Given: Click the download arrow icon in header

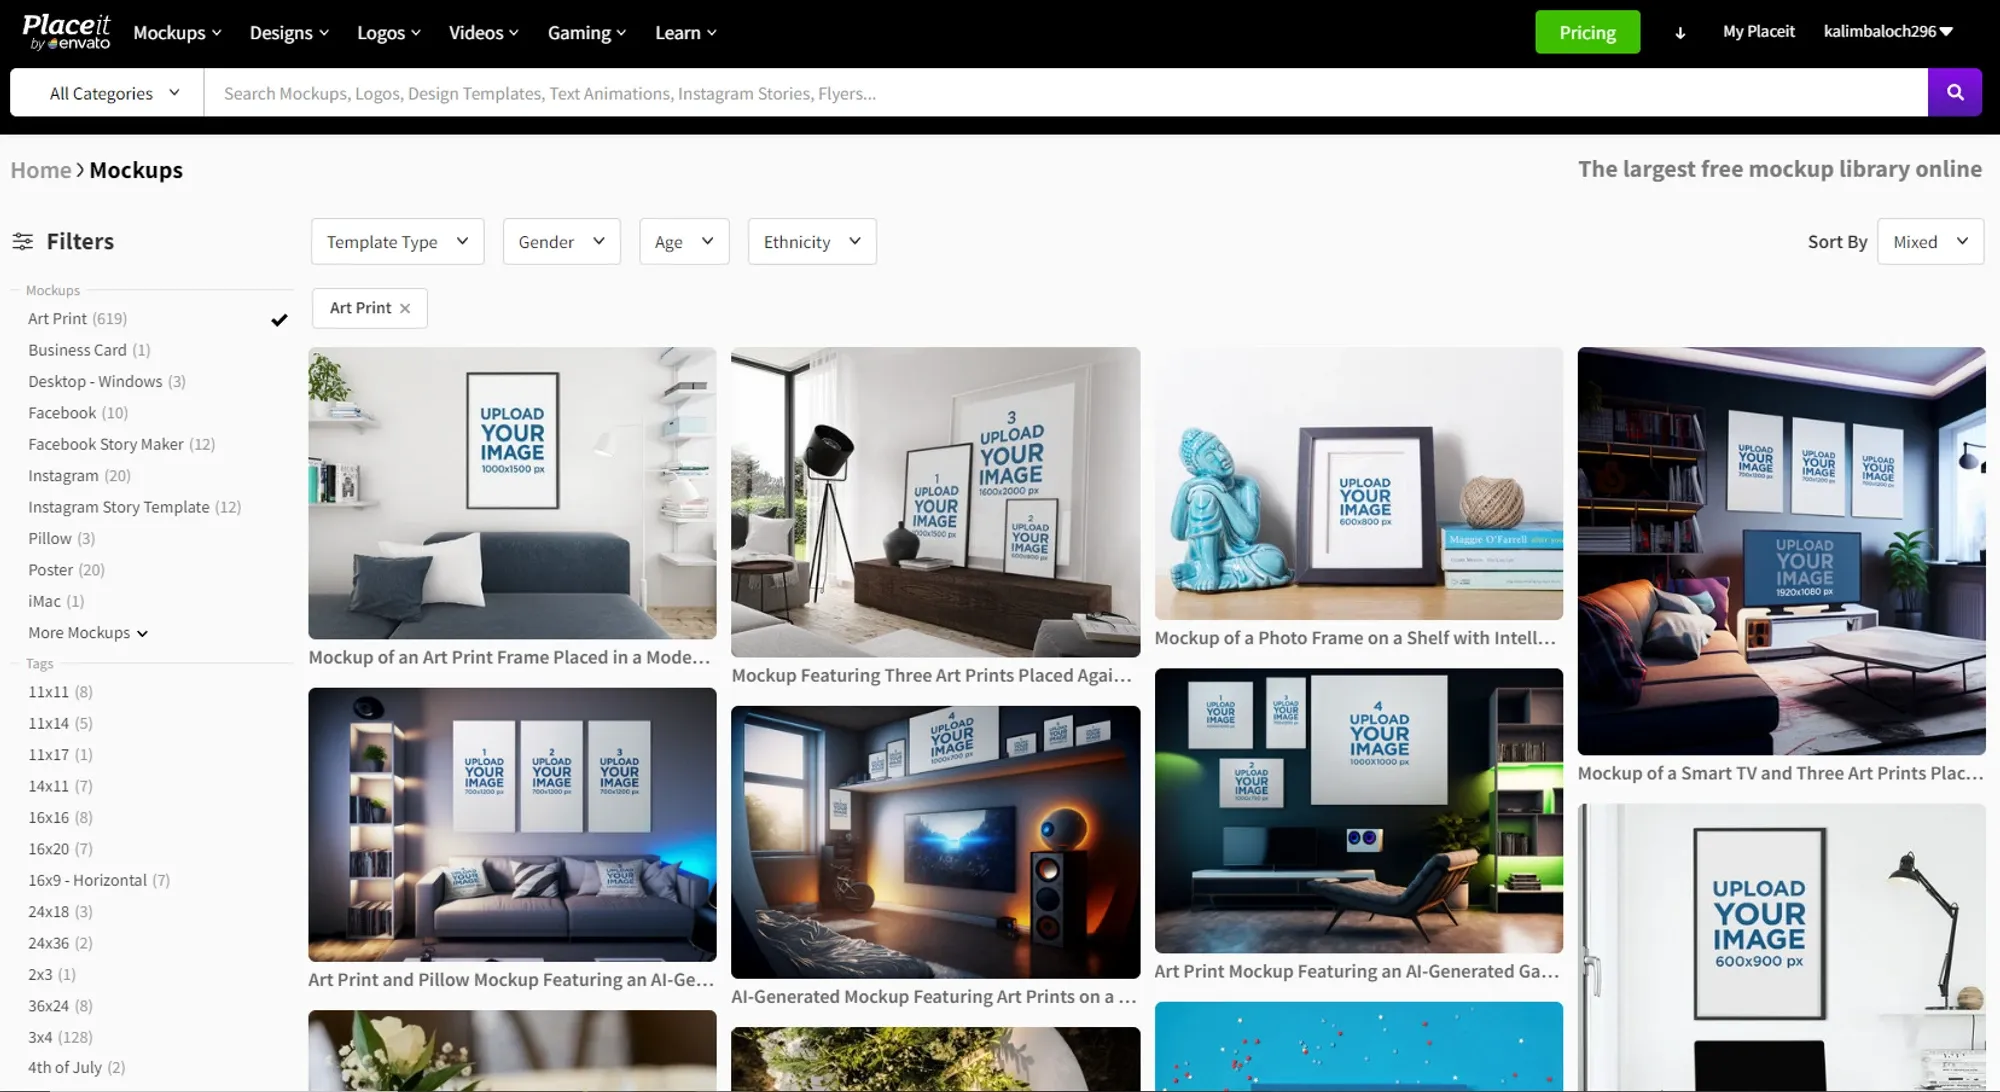Looking at the screenshot, I should click(x=1680, y=33).
